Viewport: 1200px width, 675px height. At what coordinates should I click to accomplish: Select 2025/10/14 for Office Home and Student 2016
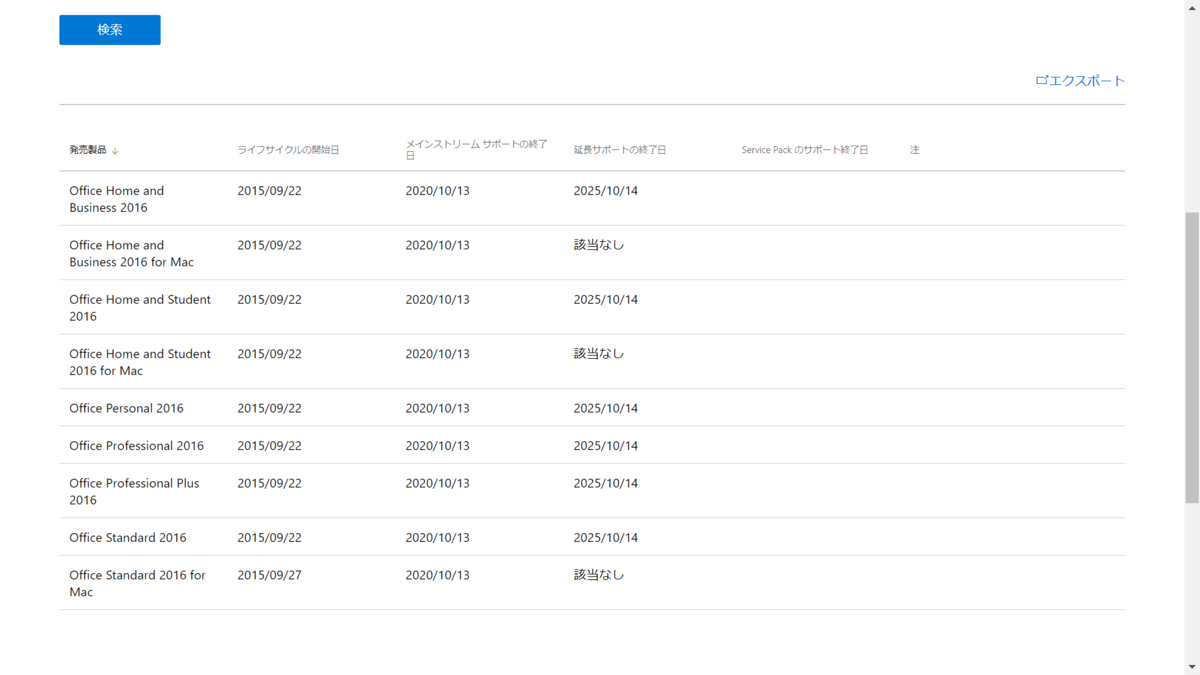(605, 299)
